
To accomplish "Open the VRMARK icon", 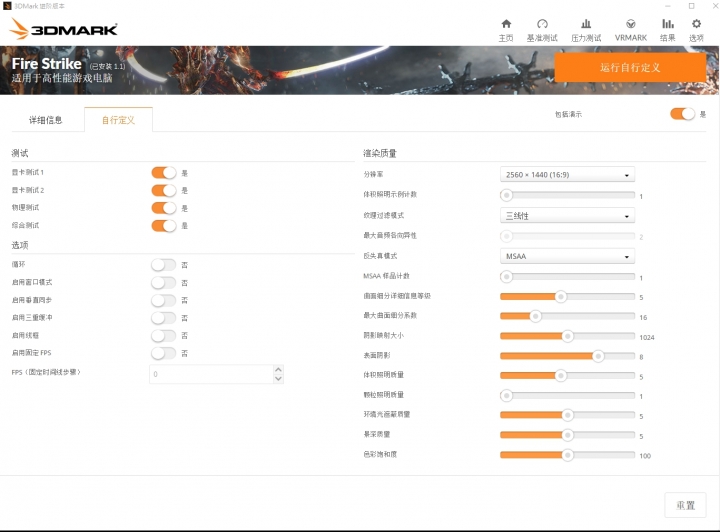I will 630,24.
